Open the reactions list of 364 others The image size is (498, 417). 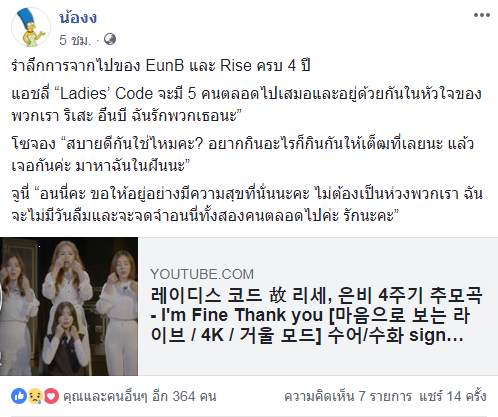[x=140, y=397]
